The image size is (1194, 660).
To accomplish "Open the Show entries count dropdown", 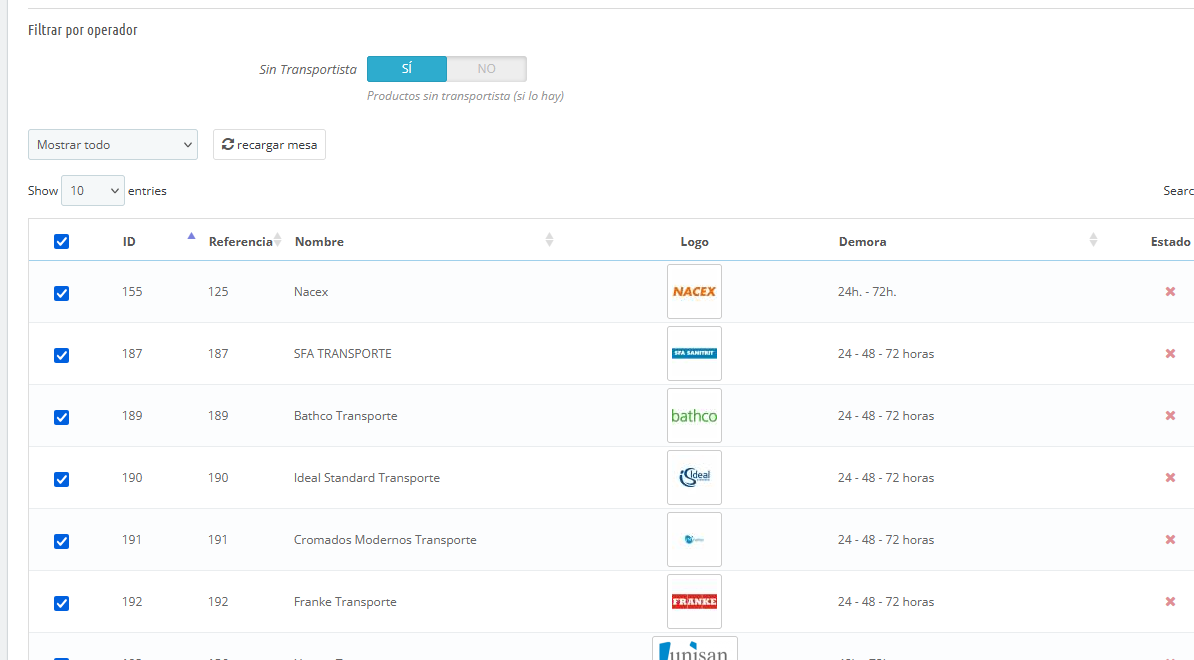I will tap(93, 191).
